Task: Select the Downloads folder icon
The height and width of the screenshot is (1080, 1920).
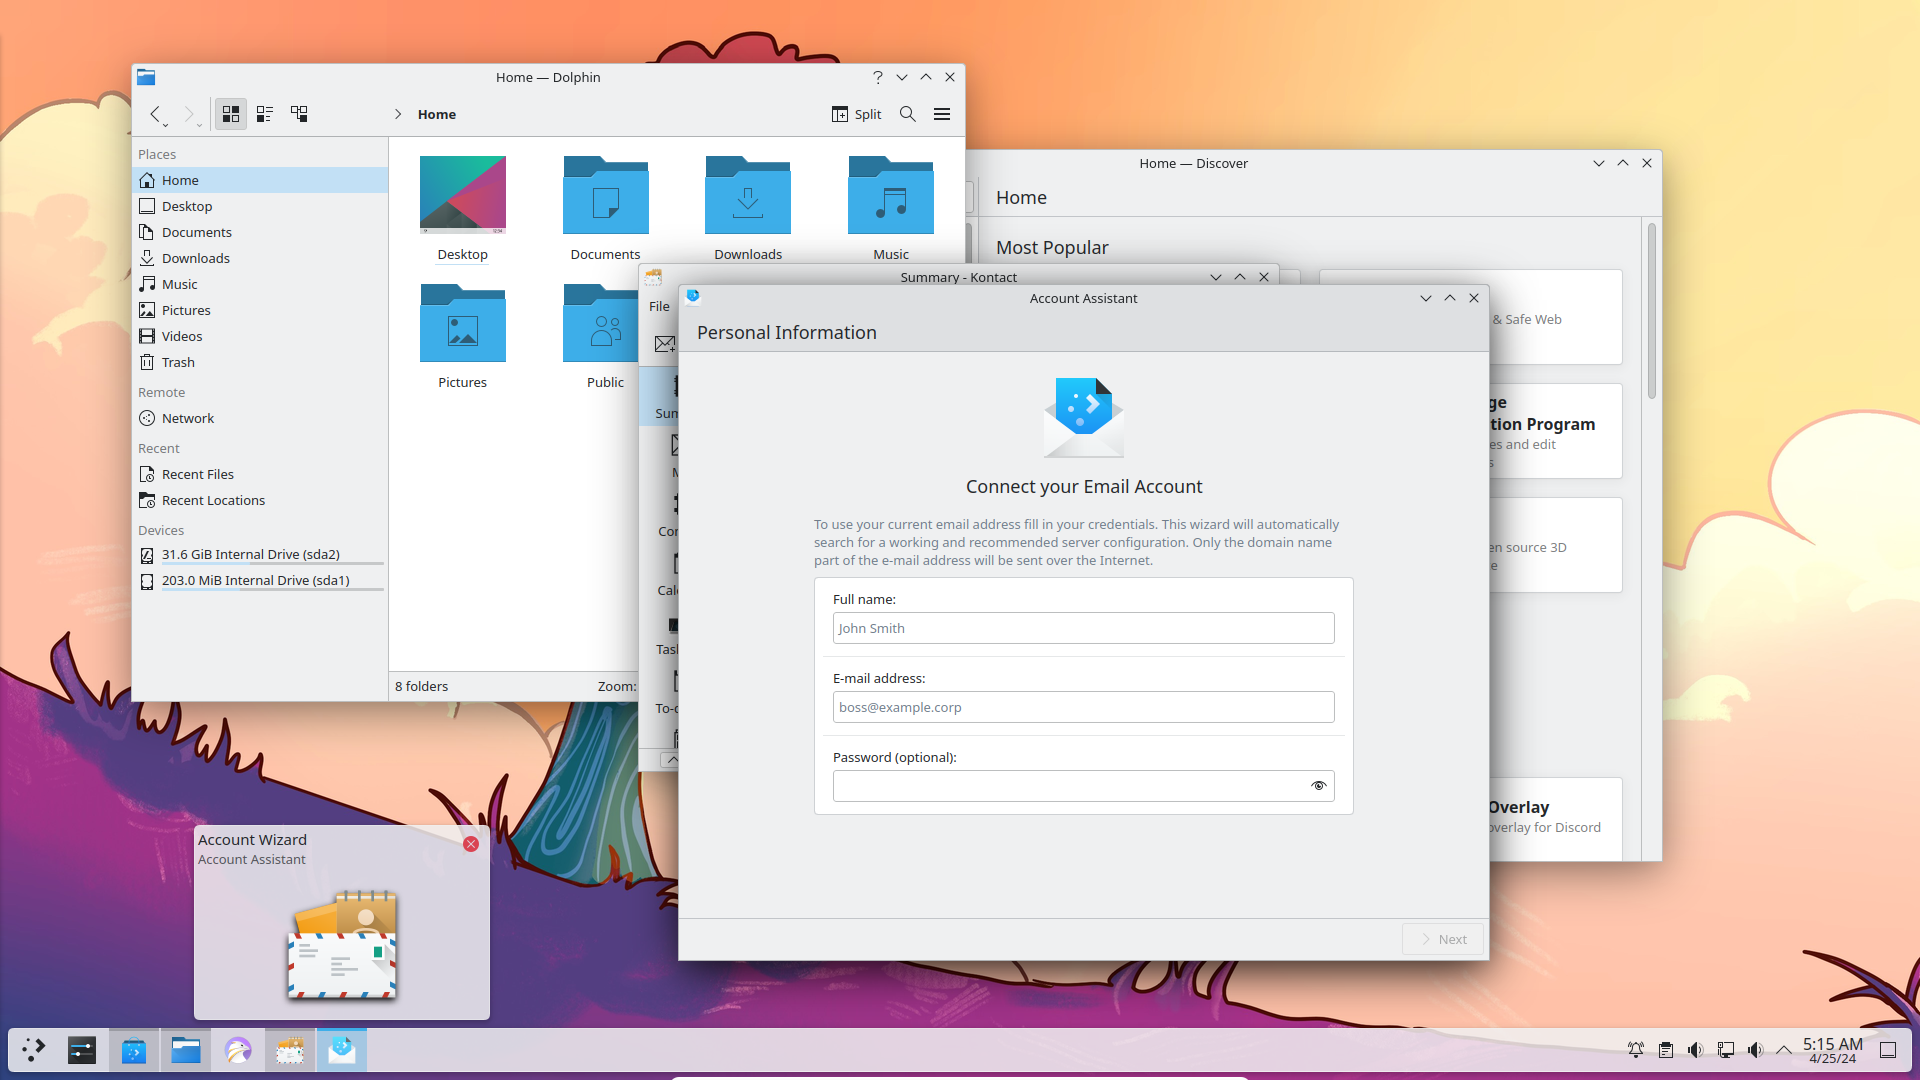Action: click(x=748, y=194)
